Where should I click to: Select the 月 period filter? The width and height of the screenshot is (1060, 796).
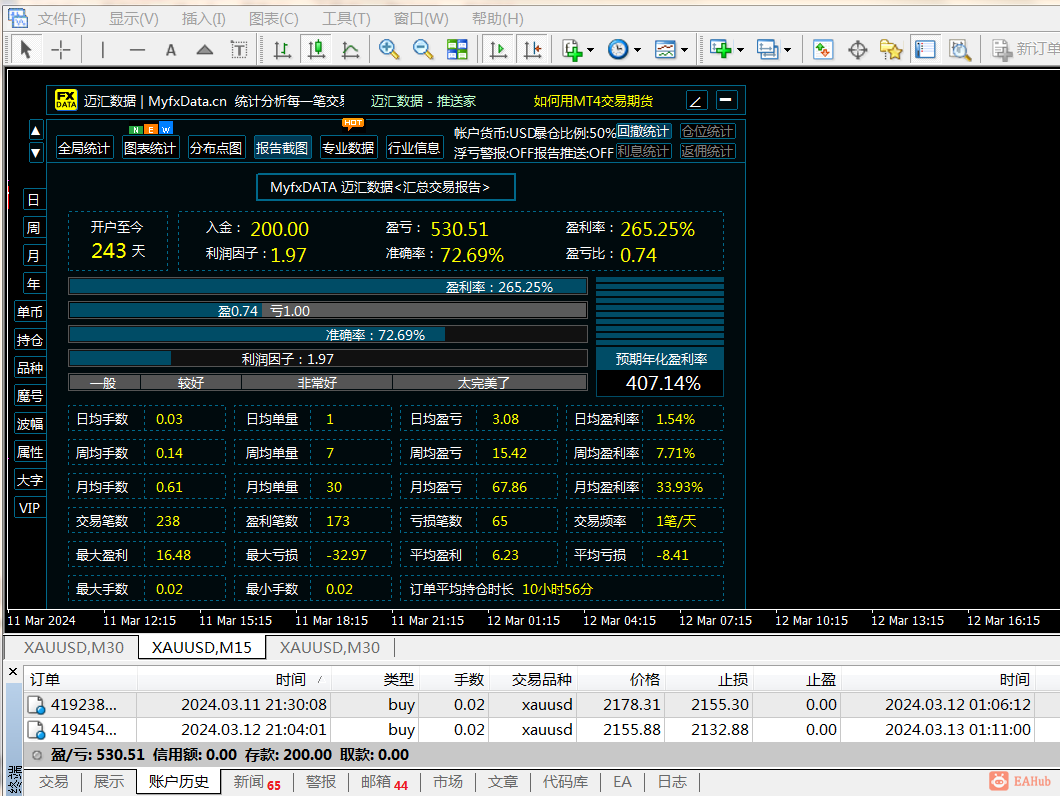pyautogui.click(x=34, y=256)
